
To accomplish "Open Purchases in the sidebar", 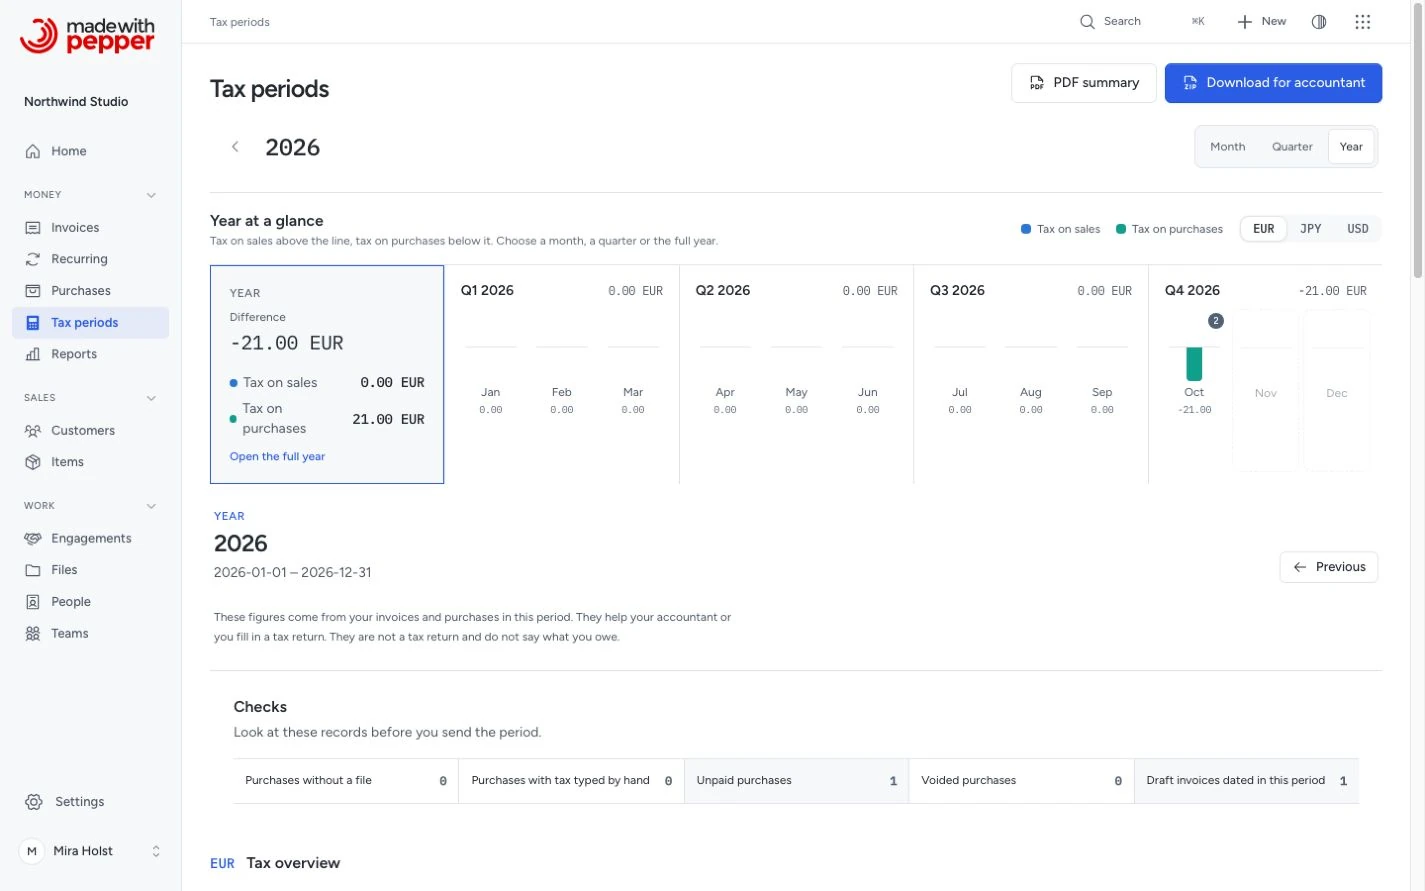I will [90, 291].
